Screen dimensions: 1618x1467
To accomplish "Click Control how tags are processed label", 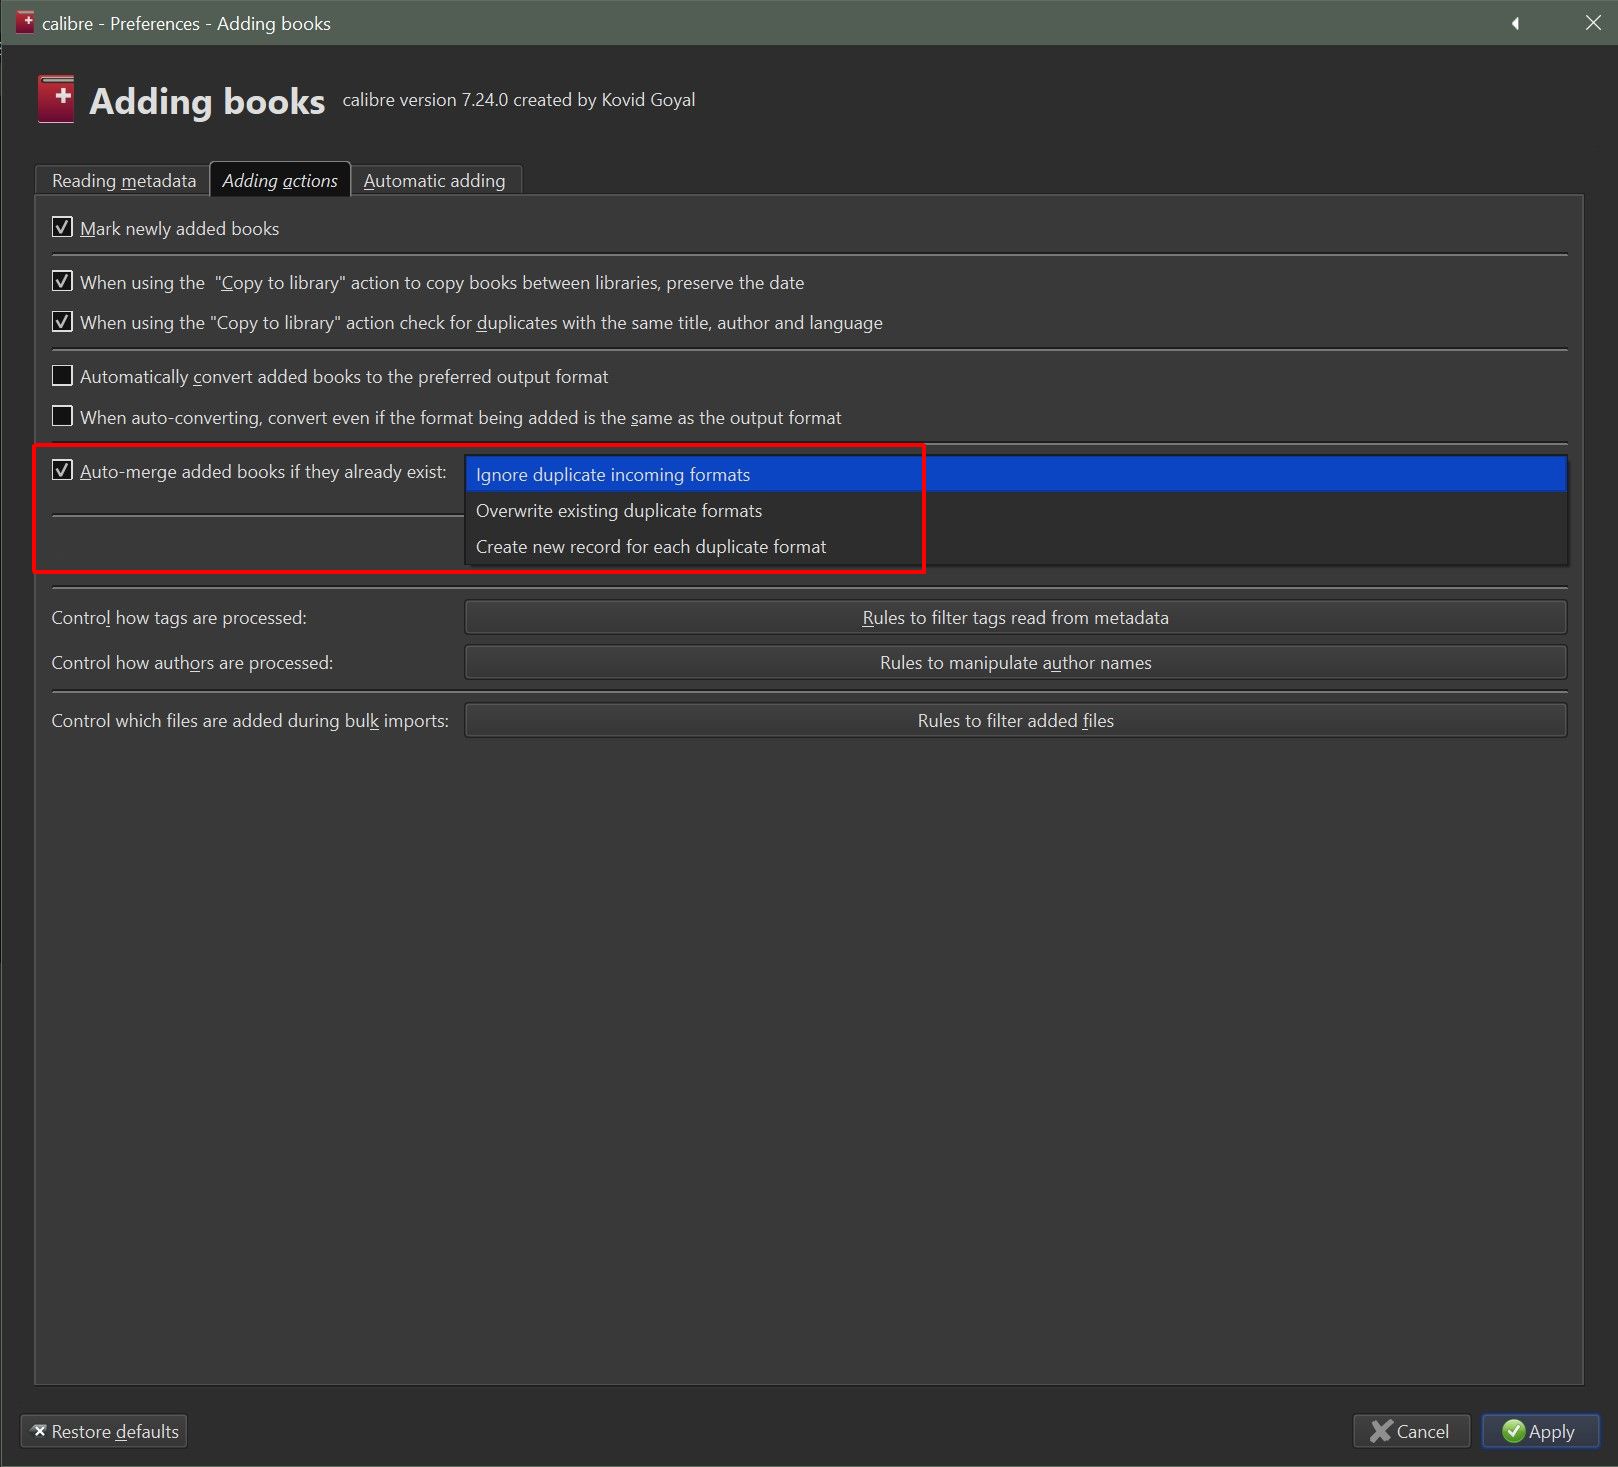I will 179,618.
